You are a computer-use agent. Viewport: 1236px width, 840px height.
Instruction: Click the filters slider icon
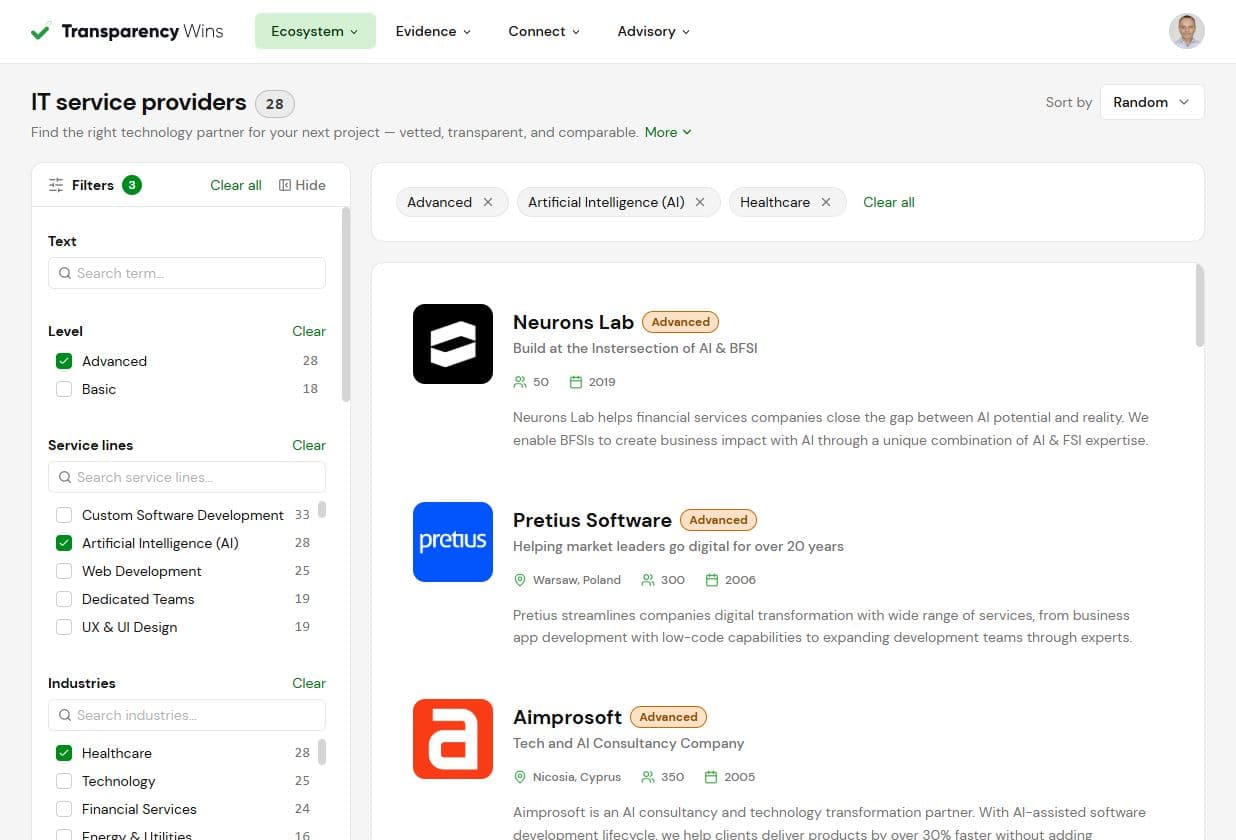pyautogui.click(x=56, y=185)
